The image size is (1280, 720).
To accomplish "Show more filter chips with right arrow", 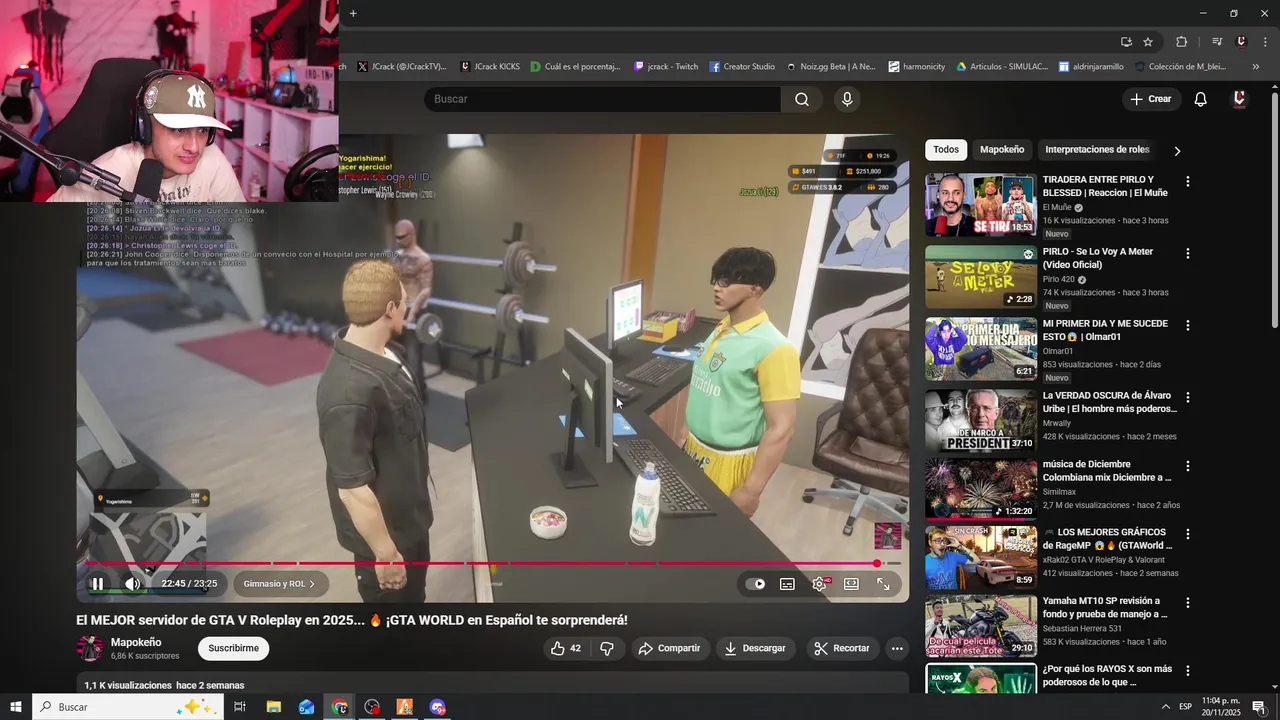I will (x=1177, y=150).
